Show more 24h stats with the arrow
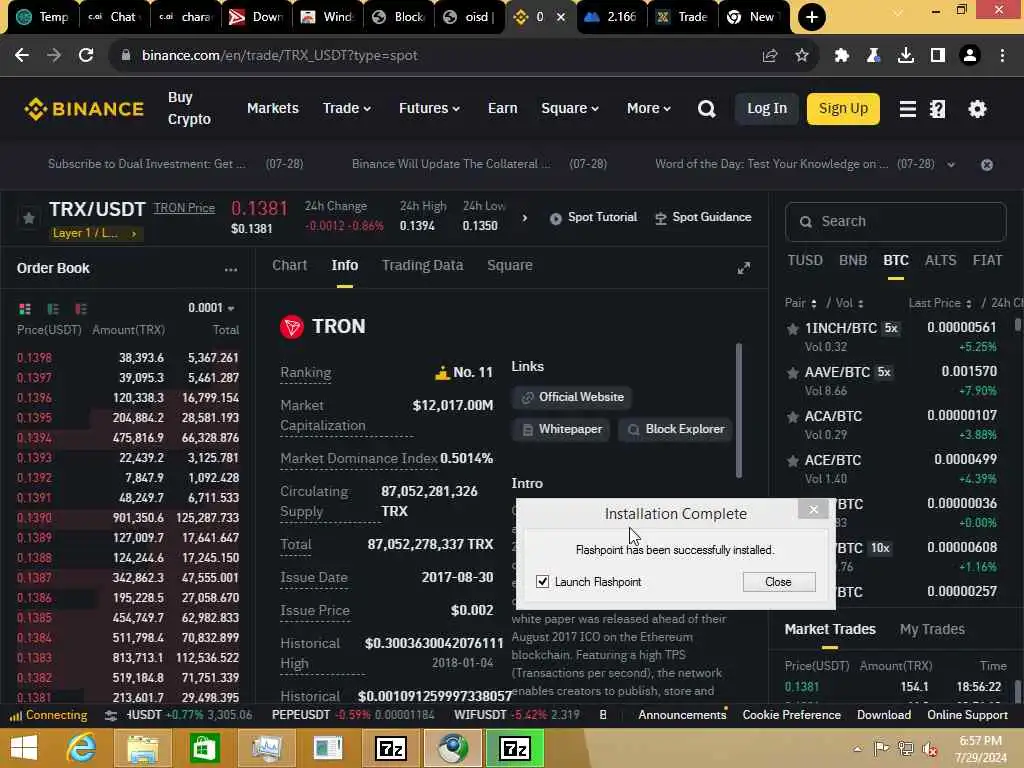The width and height of the screenshot is (1024, 768). (524, 217)
